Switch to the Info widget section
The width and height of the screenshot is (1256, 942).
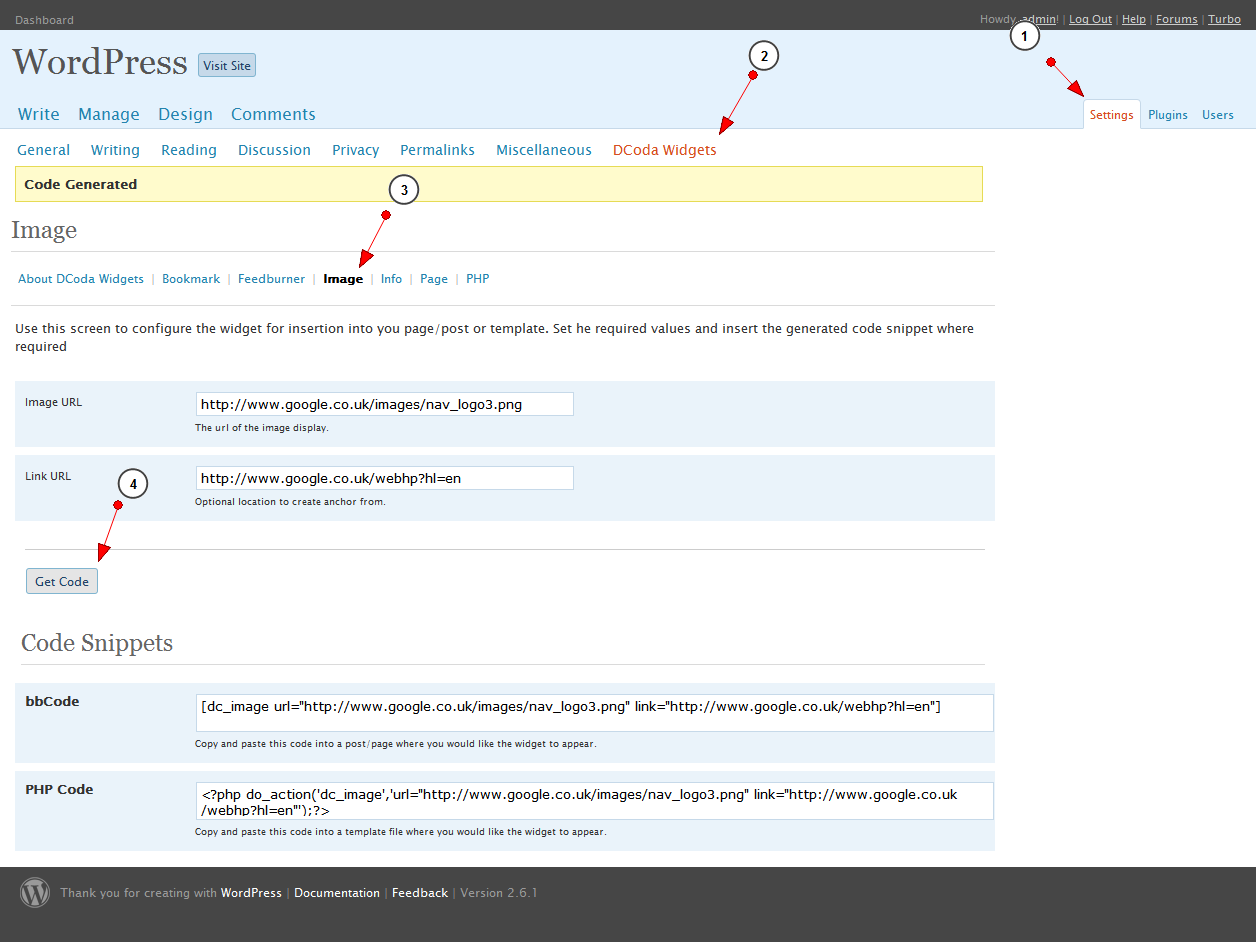[x=391, y=279]
